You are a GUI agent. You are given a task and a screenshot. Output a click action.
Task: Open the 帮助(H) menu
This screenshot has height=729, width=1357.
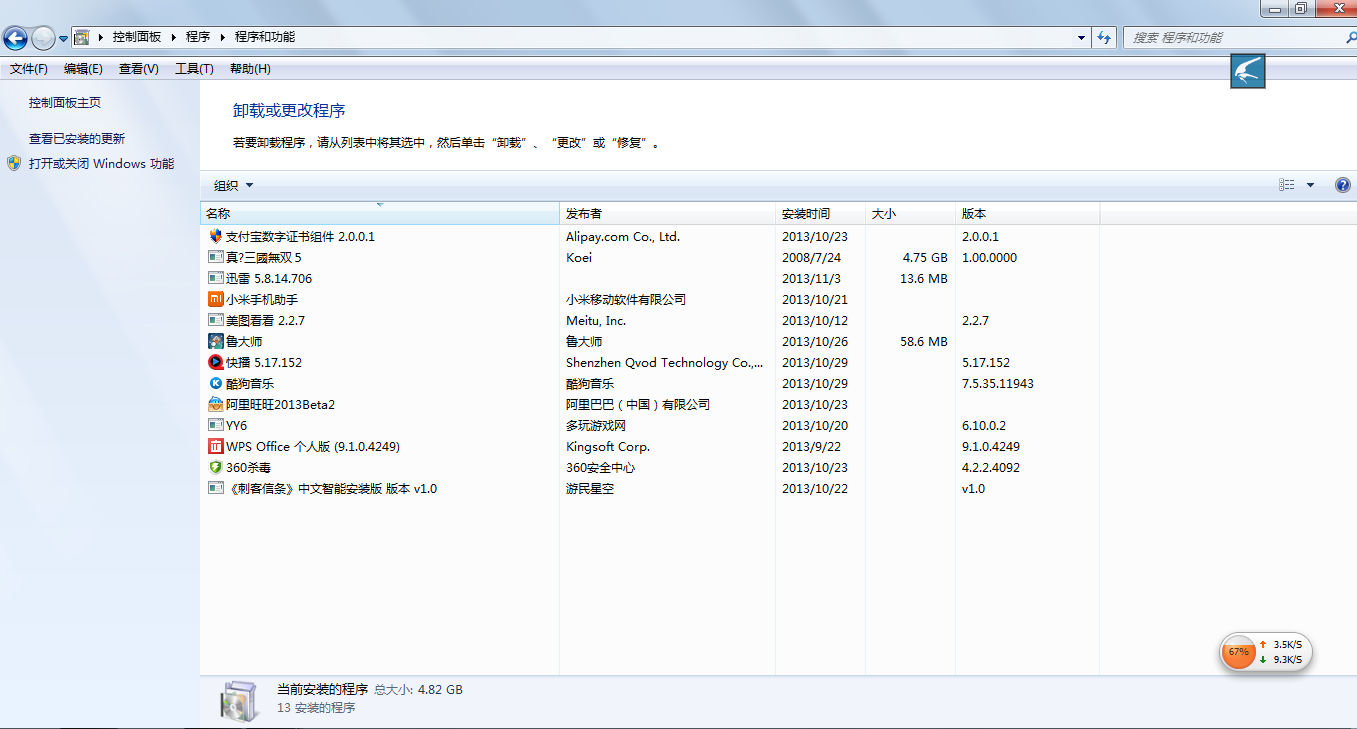click(x=250, y=69)
